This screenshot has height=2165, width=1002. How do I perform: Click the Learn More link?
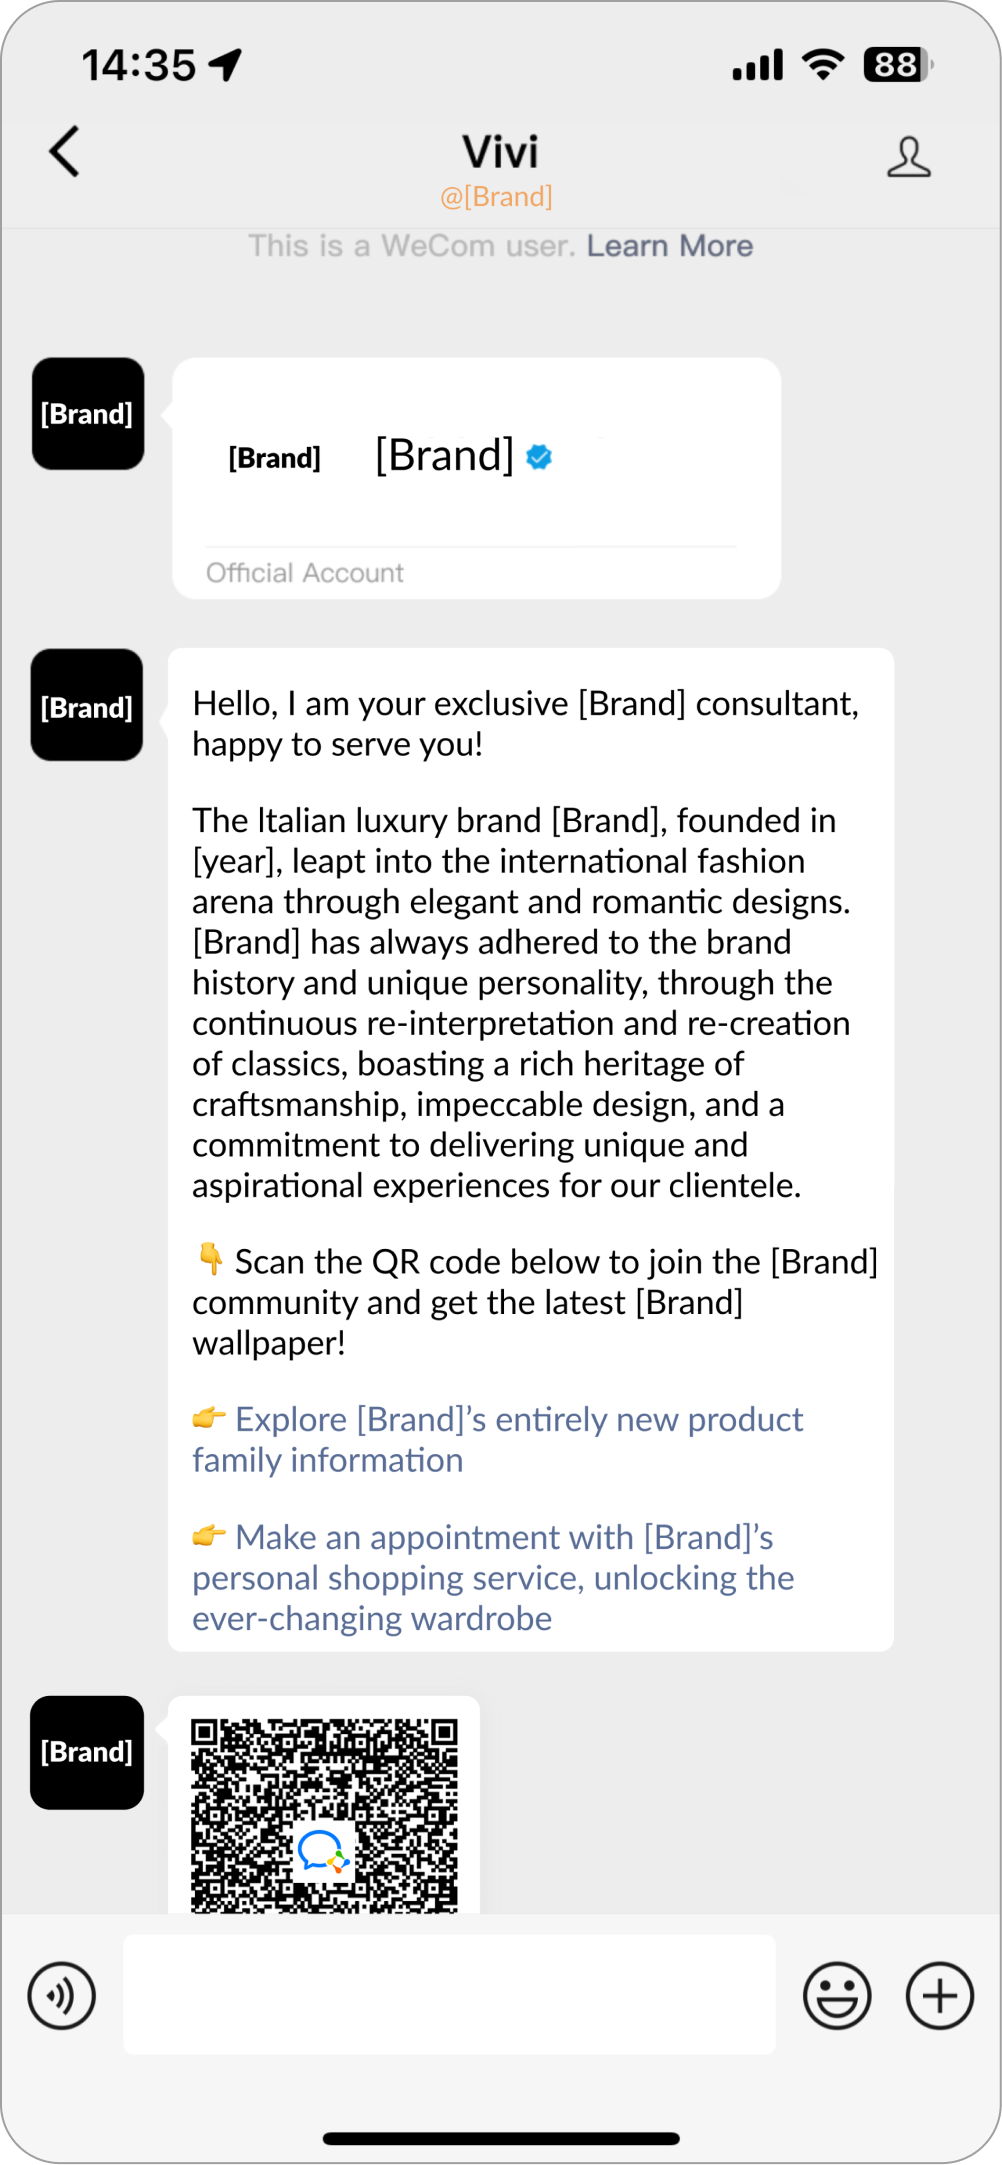pyautogui.click(x=669, y=246)
